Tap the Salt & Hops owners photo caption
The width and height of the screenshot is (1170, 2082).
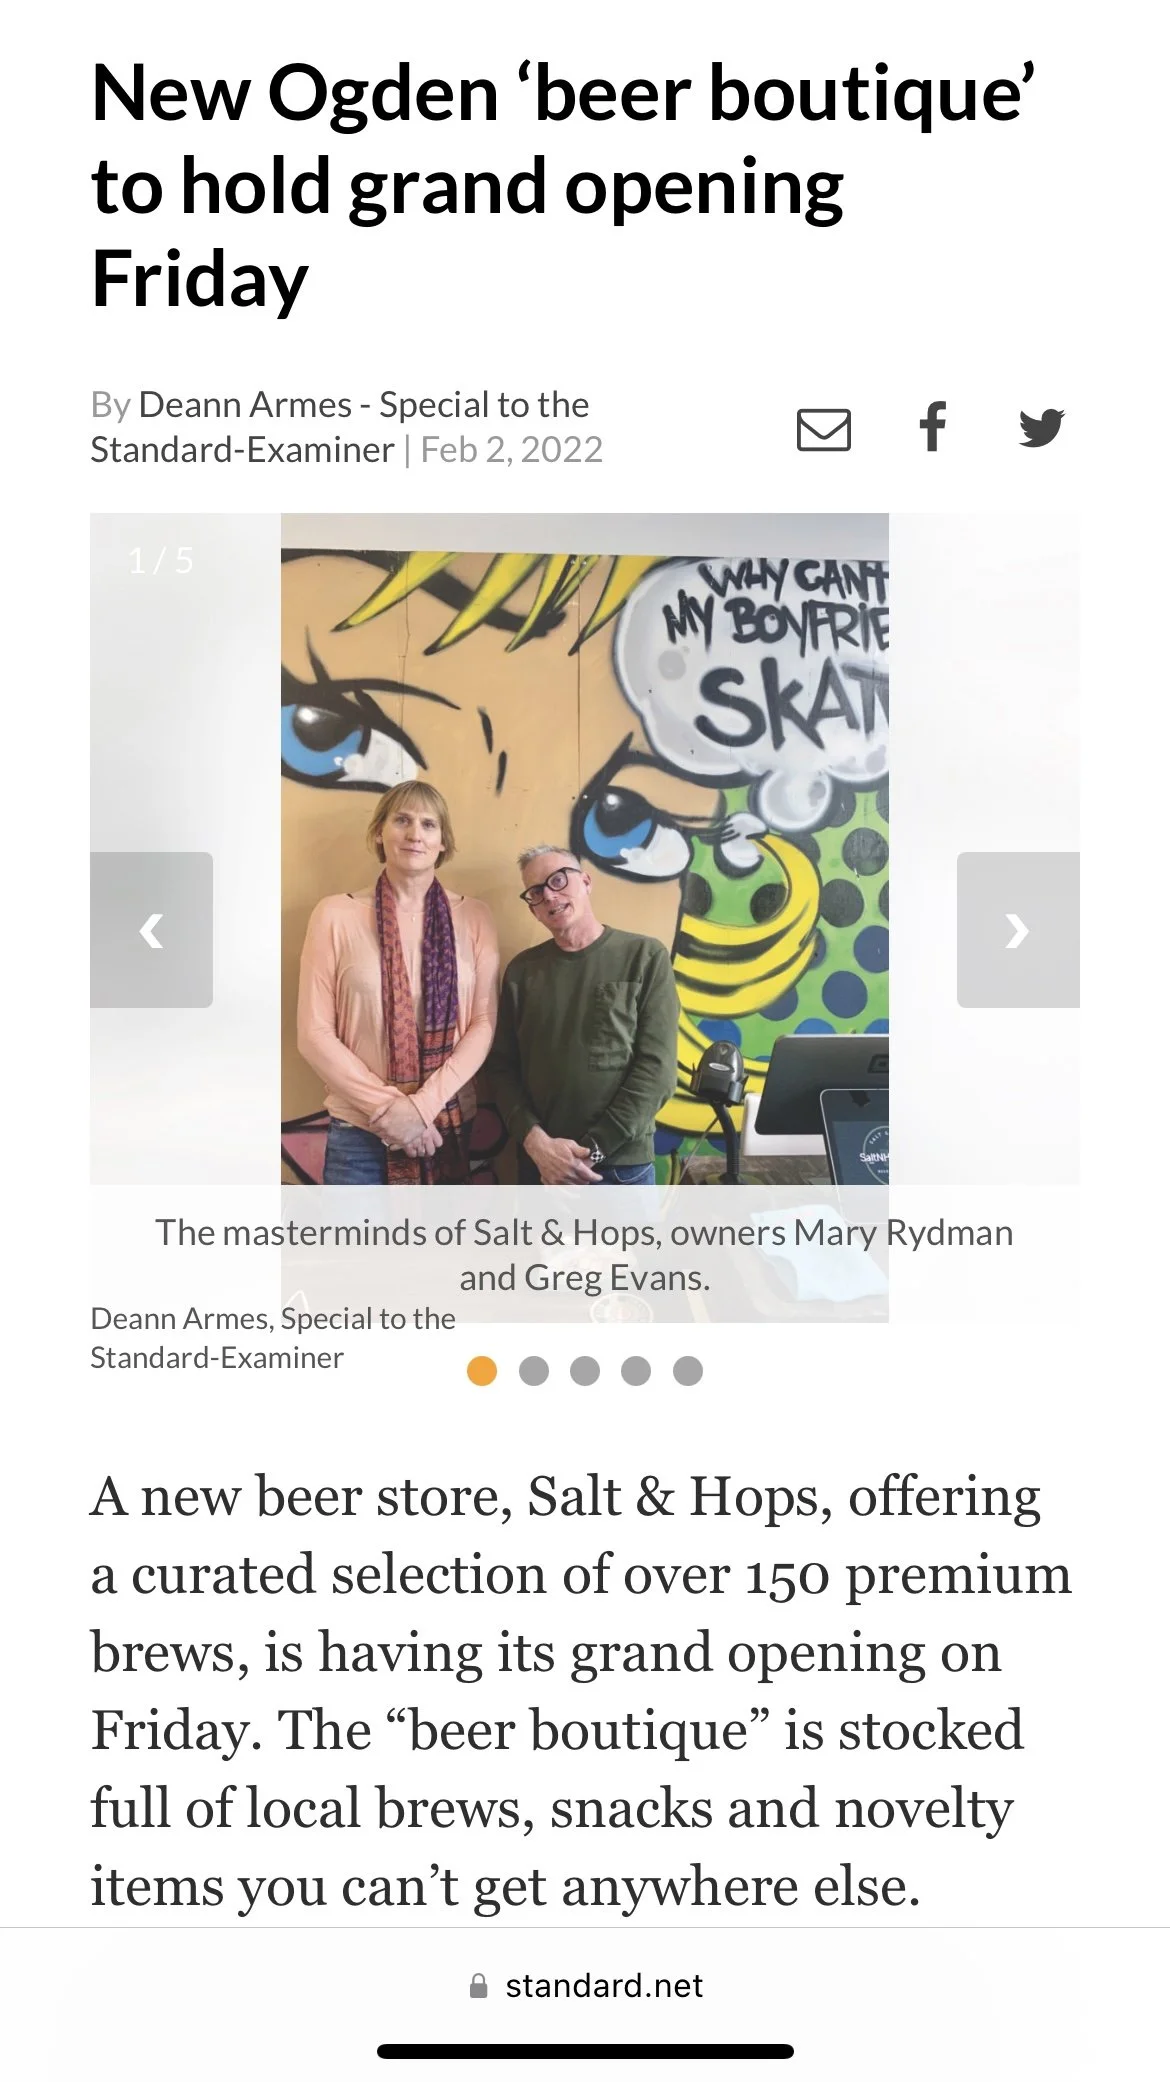click(585, 1254)
